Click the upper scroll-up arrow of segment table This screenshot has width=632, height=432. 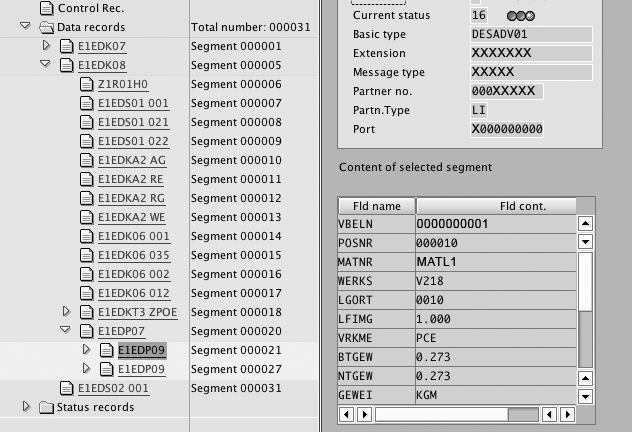point(585,223)
